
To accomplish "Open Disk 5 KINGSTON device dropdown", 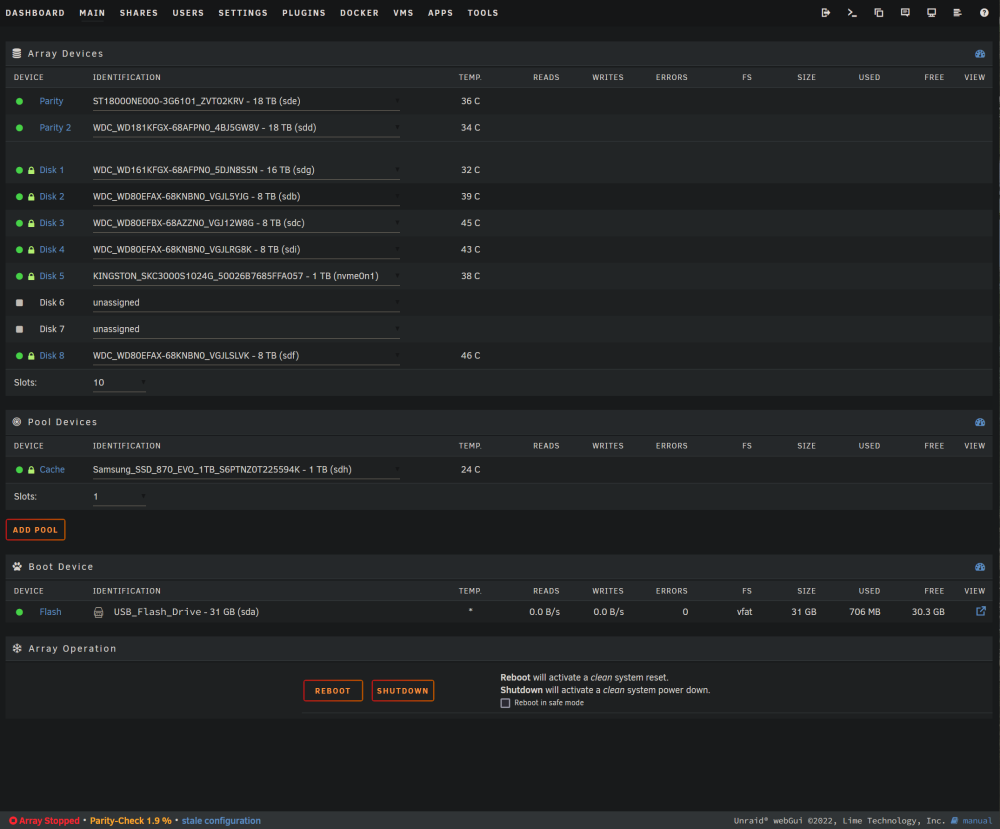I will tap(246, 276).
